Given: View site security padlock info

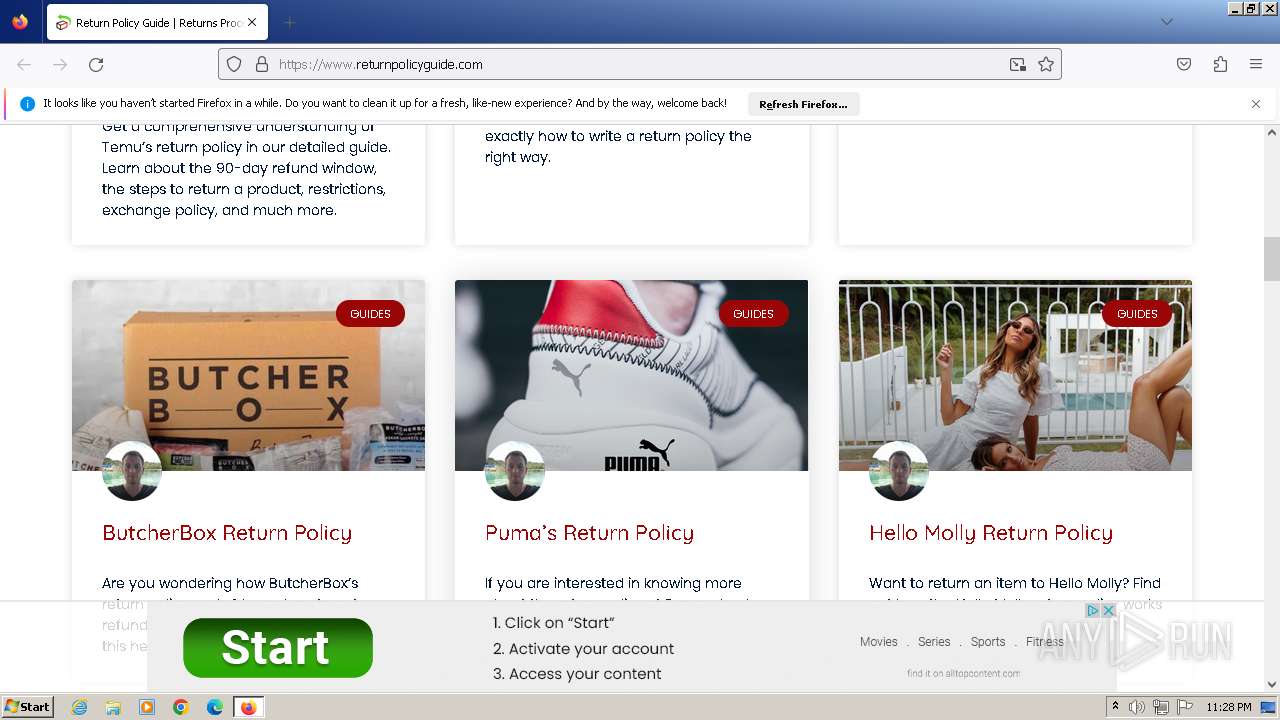Looking at the screenshot, I should point(262,64).
